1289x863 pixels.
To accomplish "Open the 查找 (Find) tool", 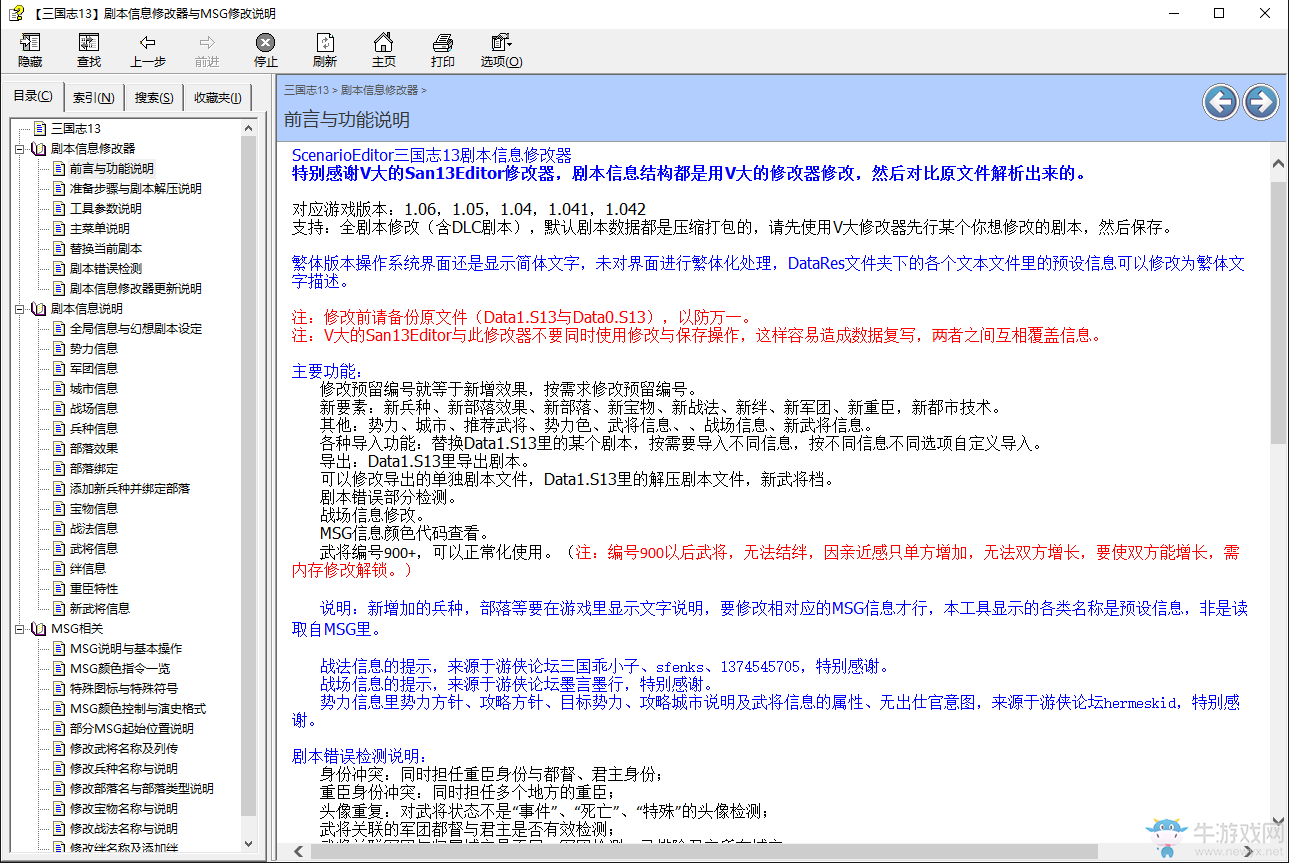I will pyautogui.click(x=89, y=50).
